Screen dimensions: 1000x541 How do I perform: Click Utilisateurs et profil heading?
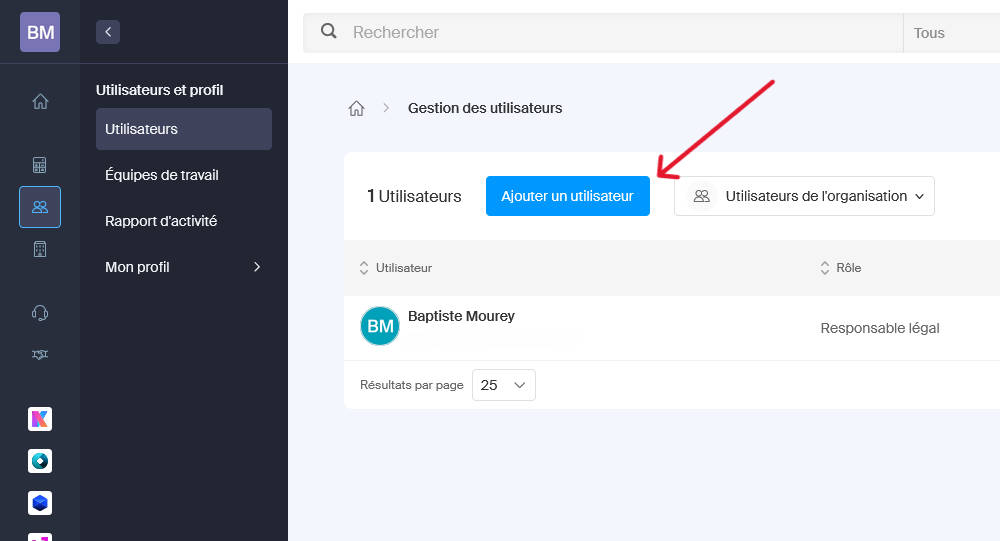159,90
